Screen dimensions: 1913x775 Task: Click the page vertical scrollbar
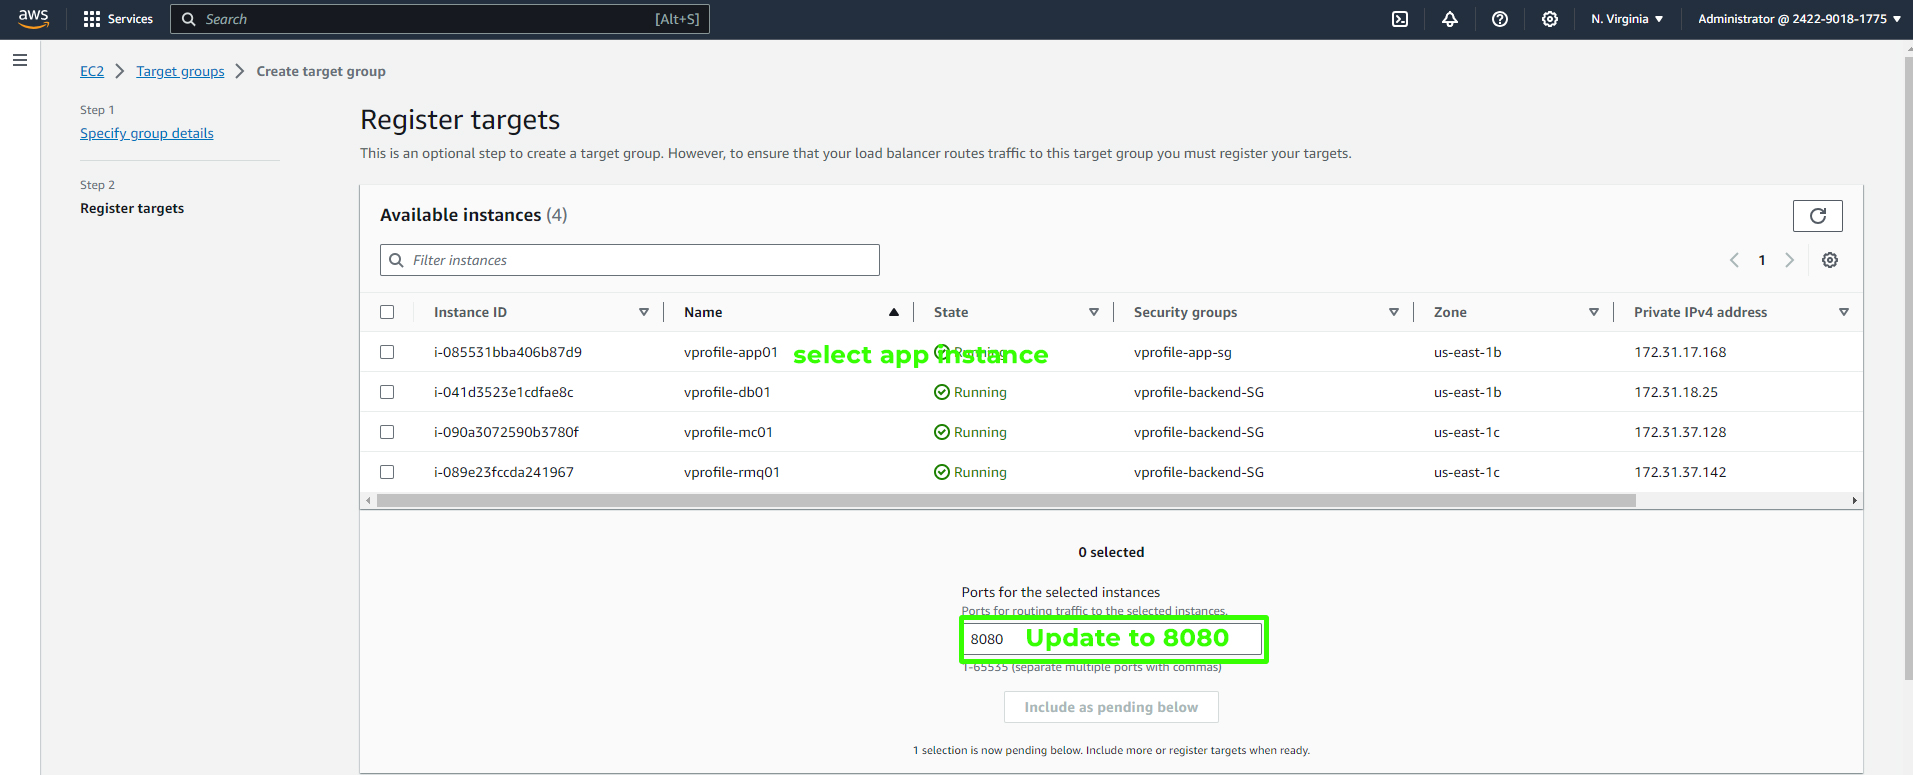1908,370
